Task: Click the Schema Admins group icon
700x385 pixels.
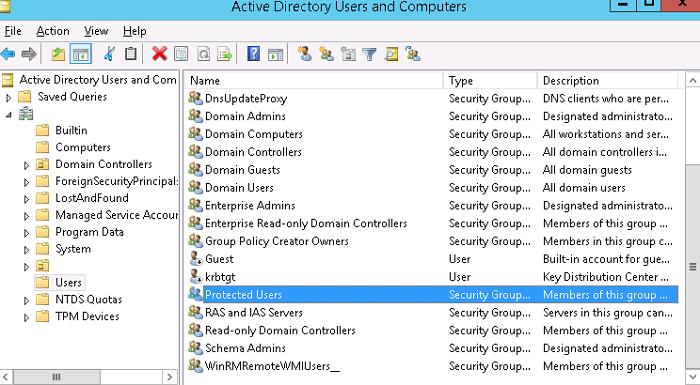Action: click(196, 348)
